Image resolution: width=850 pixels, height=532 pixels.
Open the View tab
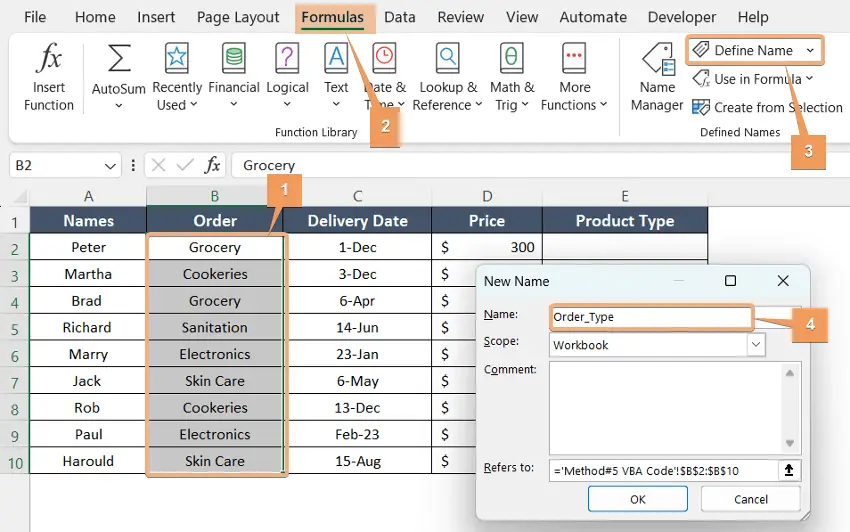point(521,17)
